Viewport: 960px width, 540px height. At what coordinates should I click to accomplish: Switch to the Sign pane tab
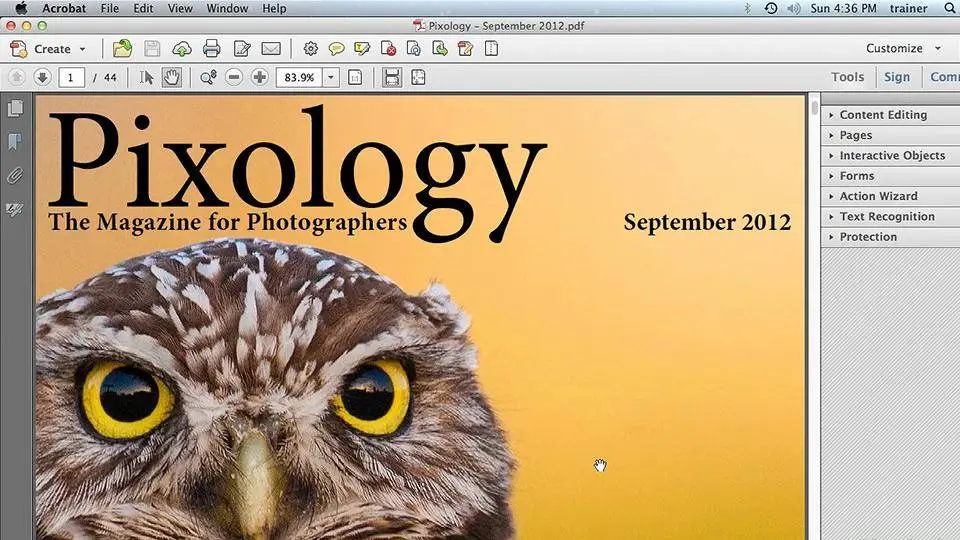[x=897, y=77]
